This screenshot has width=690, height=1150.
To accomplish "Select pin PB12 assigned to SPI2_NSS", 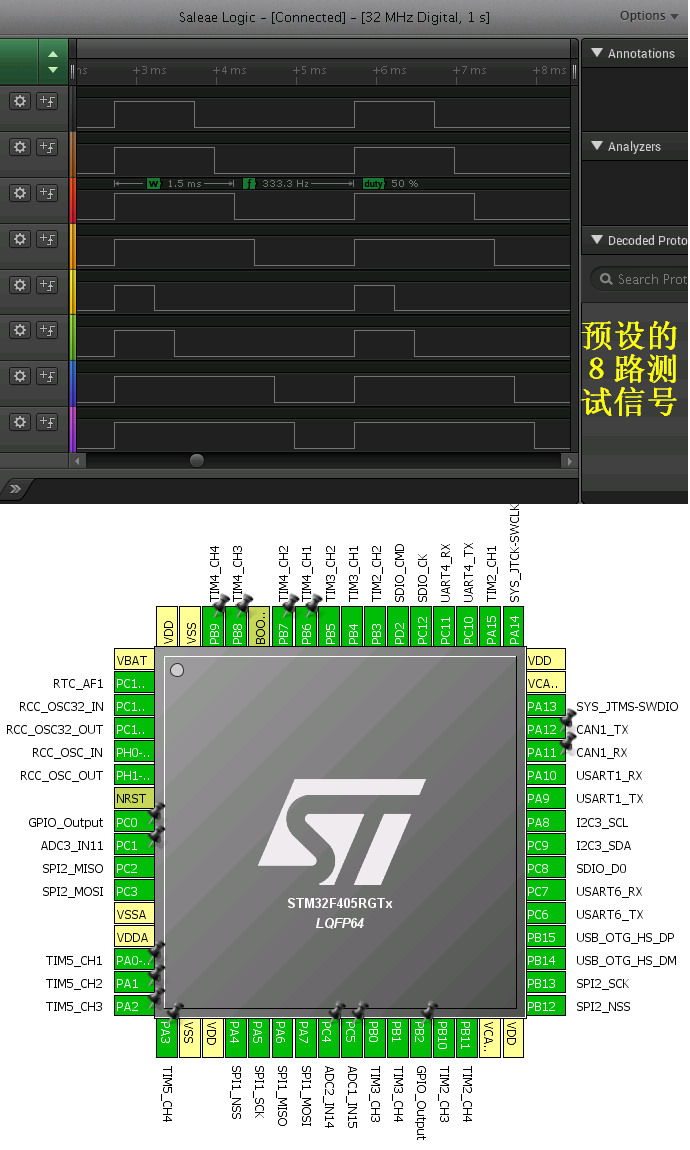I will coord(546,1006).
